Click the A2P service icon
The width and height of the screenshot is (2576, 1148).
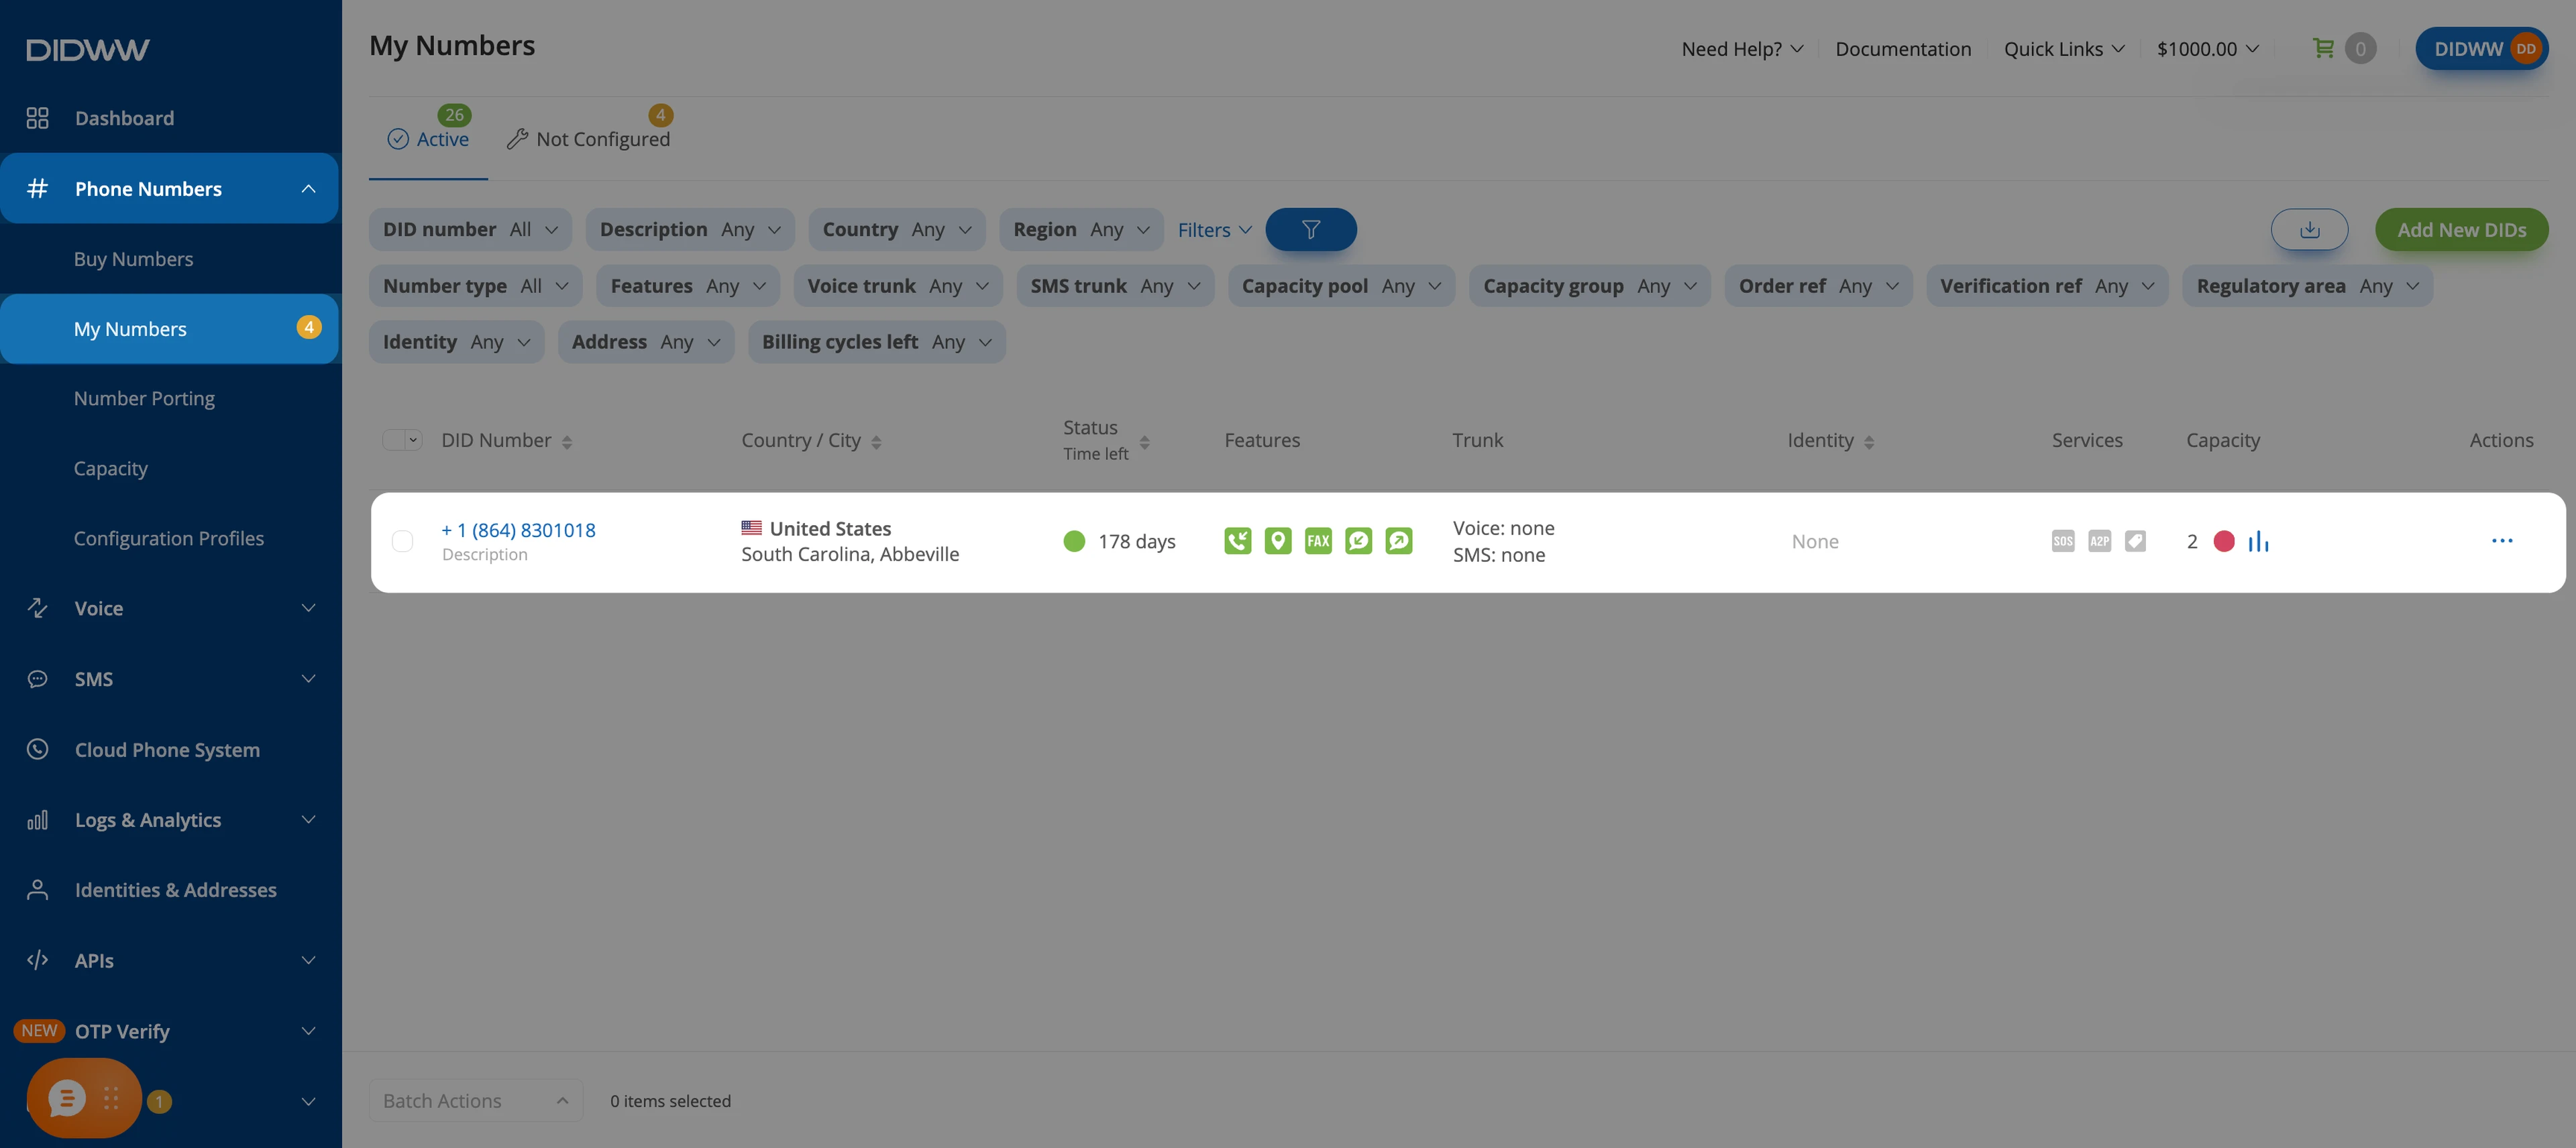[2099, 541]
